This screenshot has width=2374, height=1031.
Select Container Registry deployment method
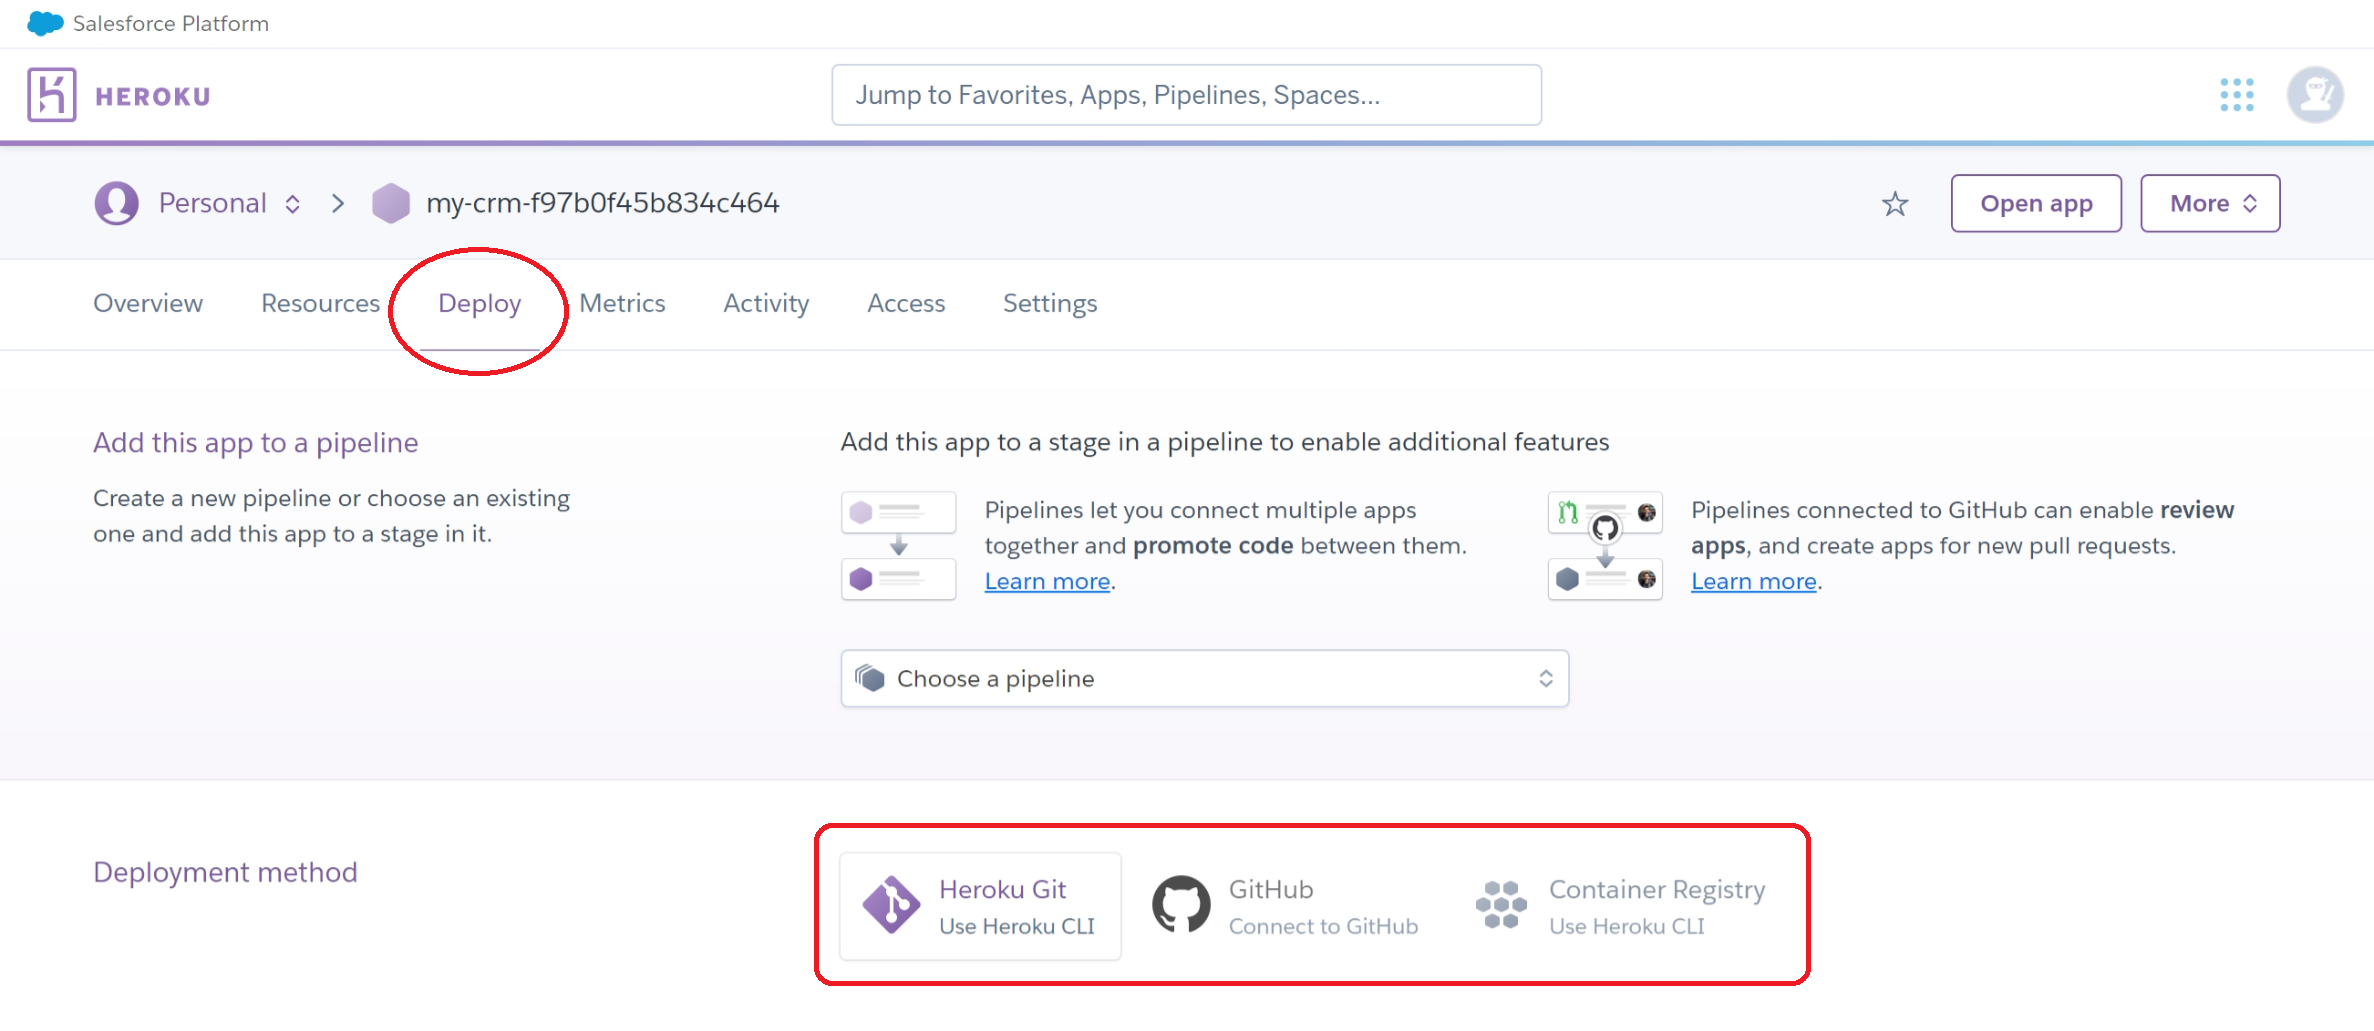click(x=1620, y=906)
